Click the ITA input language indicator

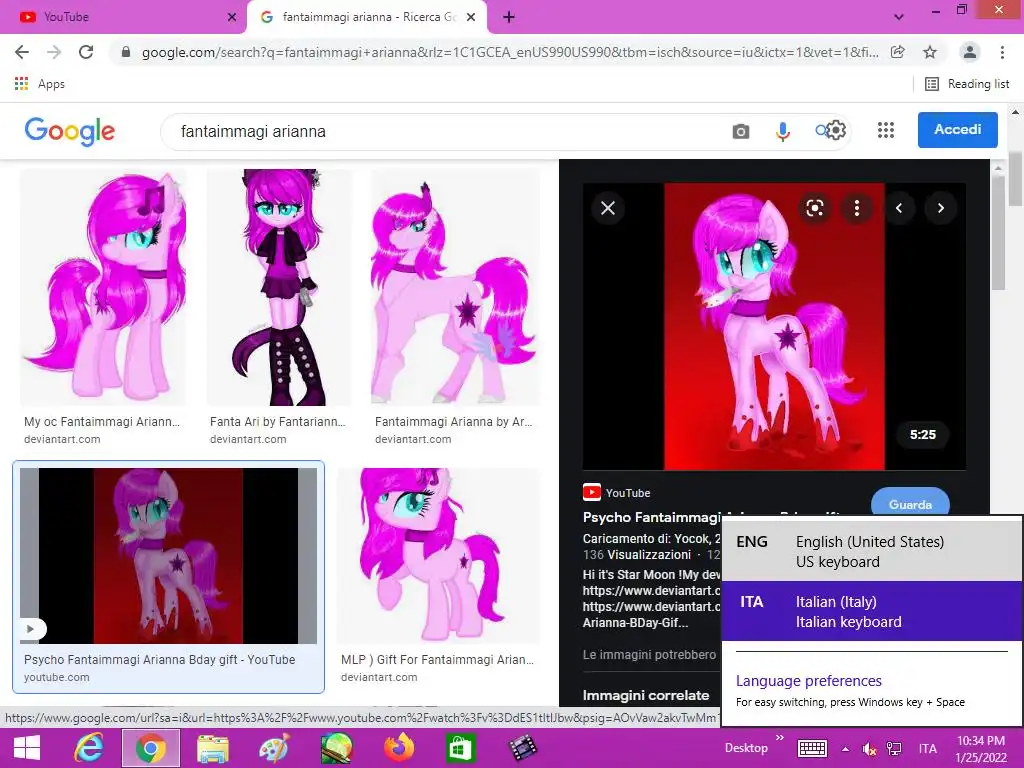pos(927,749)
